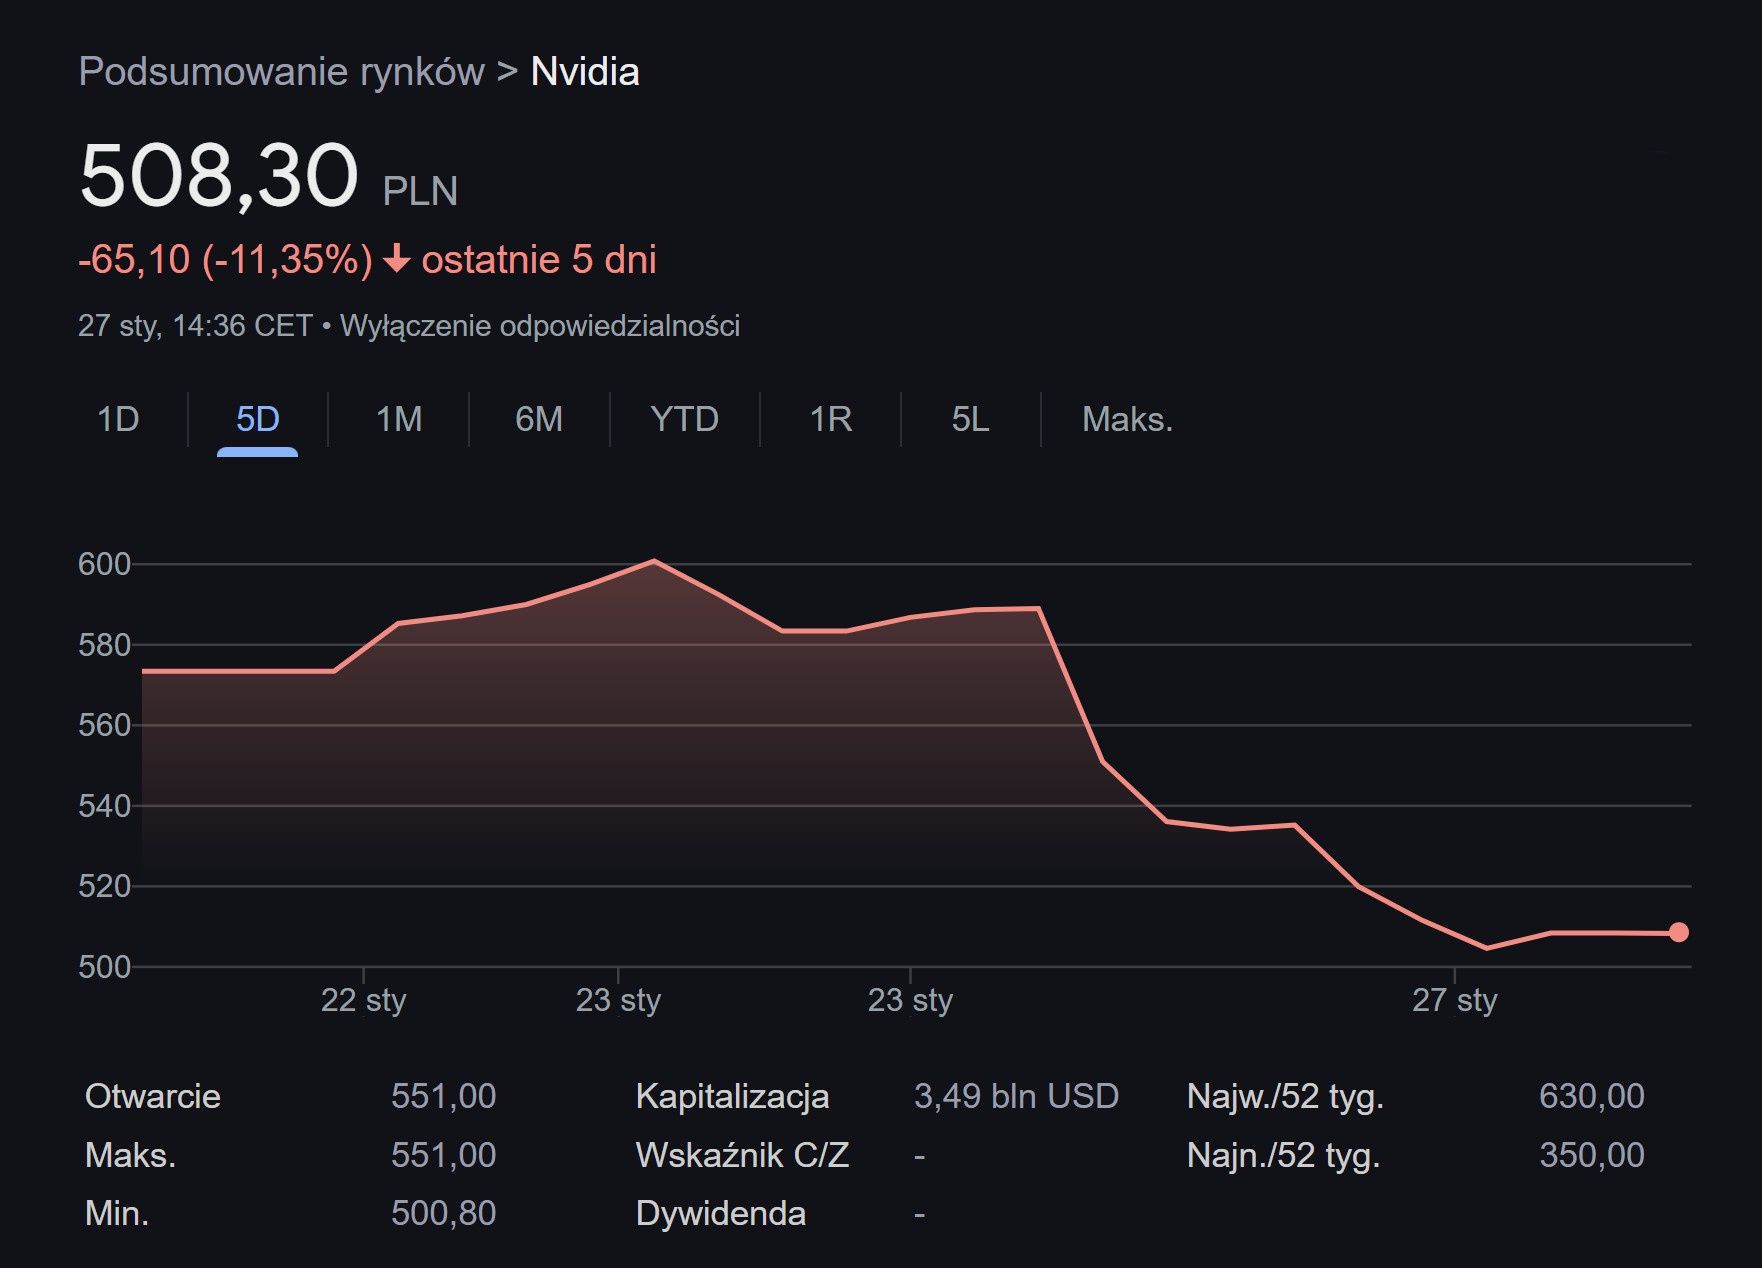Open the Podsumowanie rynków breadcrumb link
1762x1268 pixels.
pos(281,72)
